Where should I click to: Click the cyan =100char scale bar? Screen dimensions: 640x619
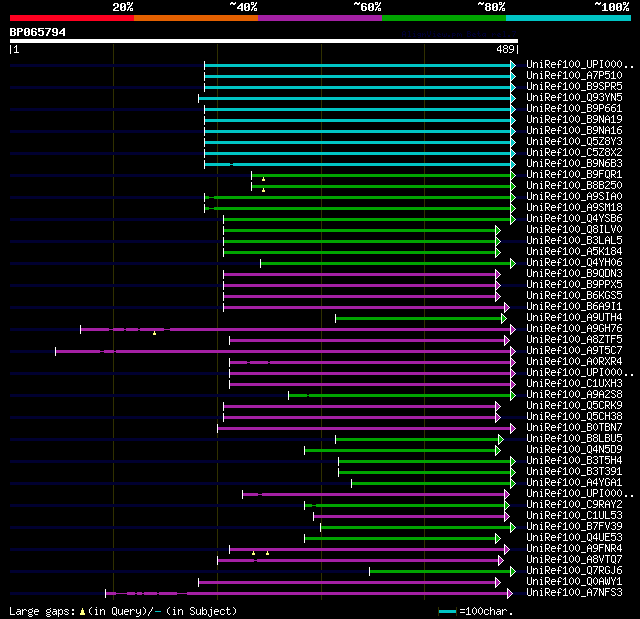click(x=447, y=612)
